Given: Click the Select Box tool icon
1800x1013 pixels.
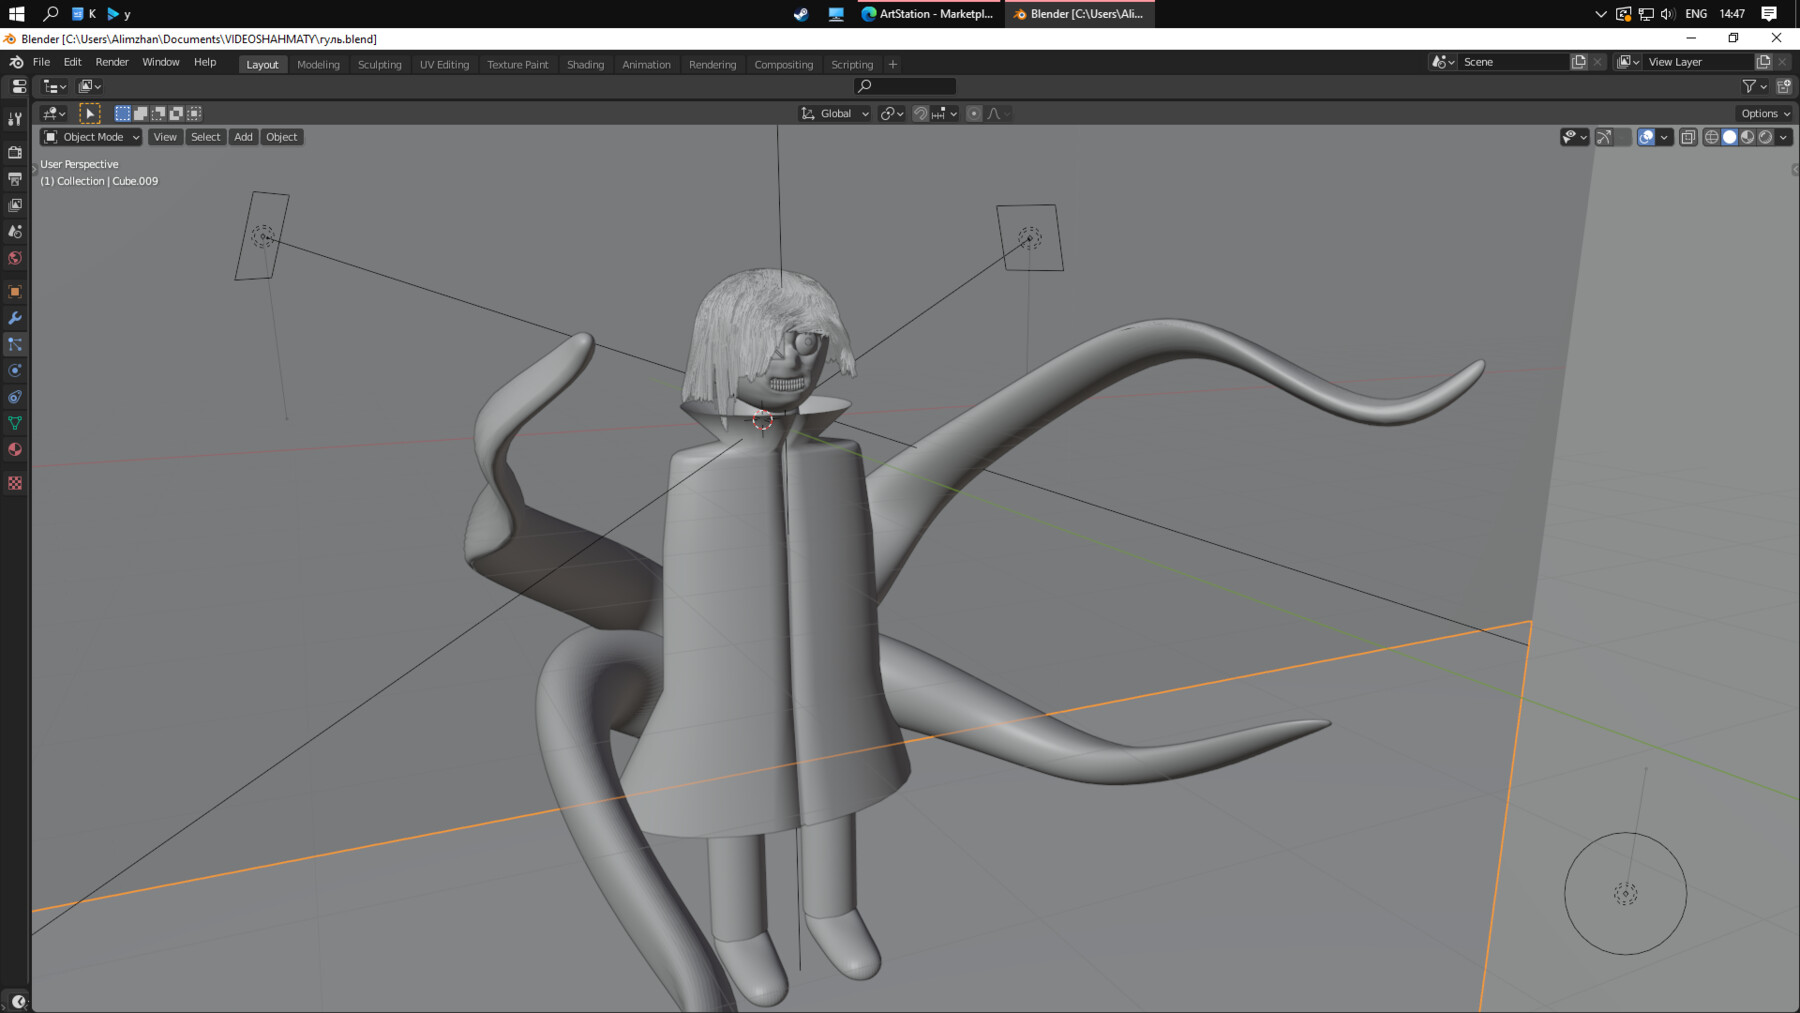Looking at the screenshot, I should click(x=90, y=114).
